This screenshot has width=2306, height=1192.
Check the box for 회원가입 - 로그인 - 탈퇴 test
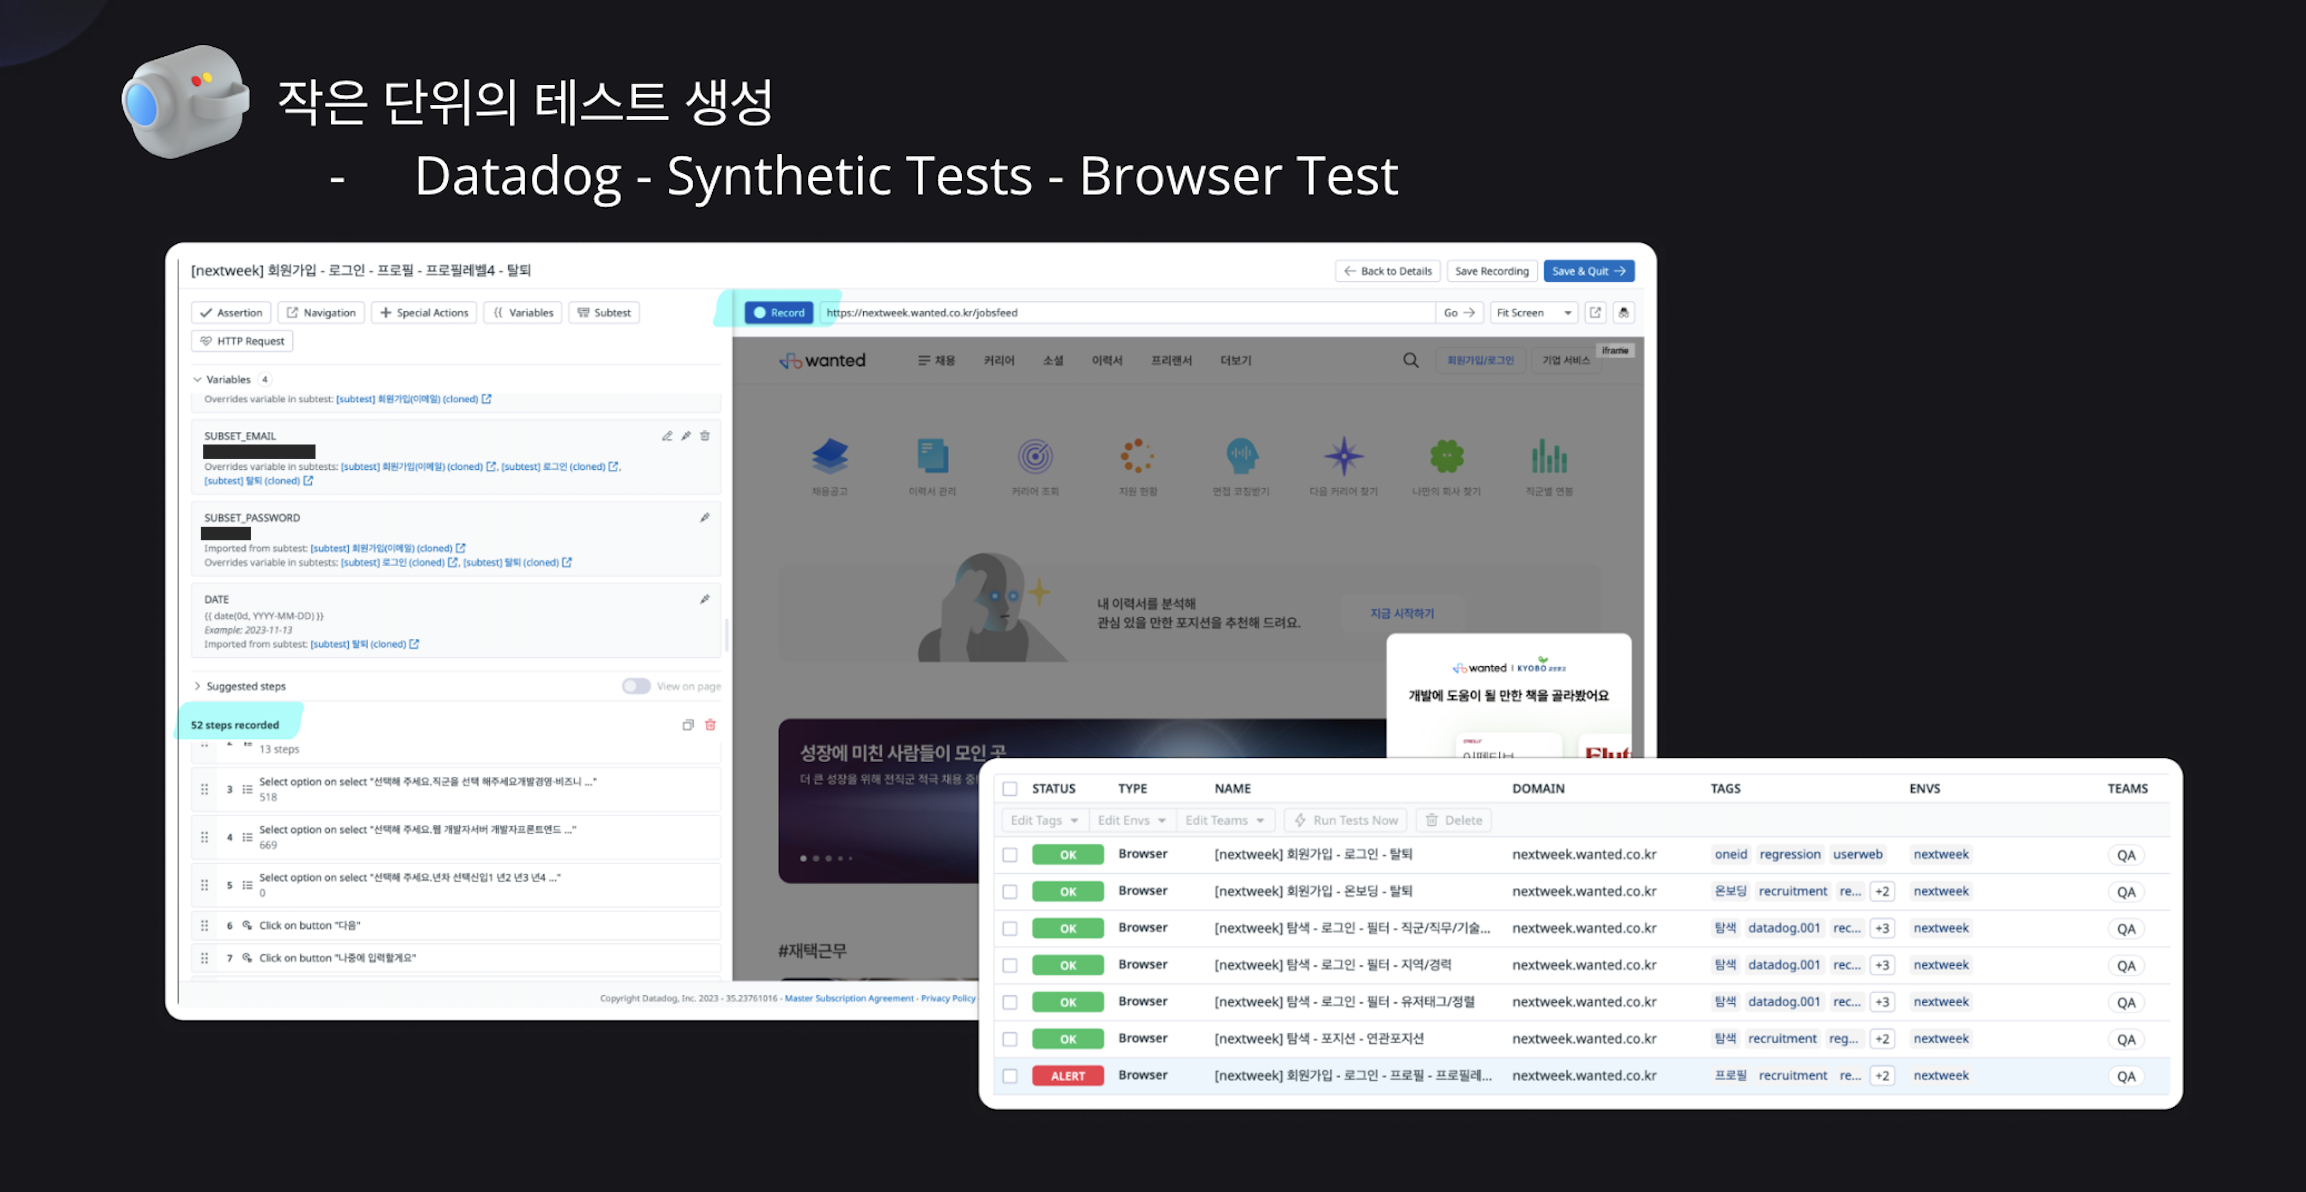tap(1010, 855)
